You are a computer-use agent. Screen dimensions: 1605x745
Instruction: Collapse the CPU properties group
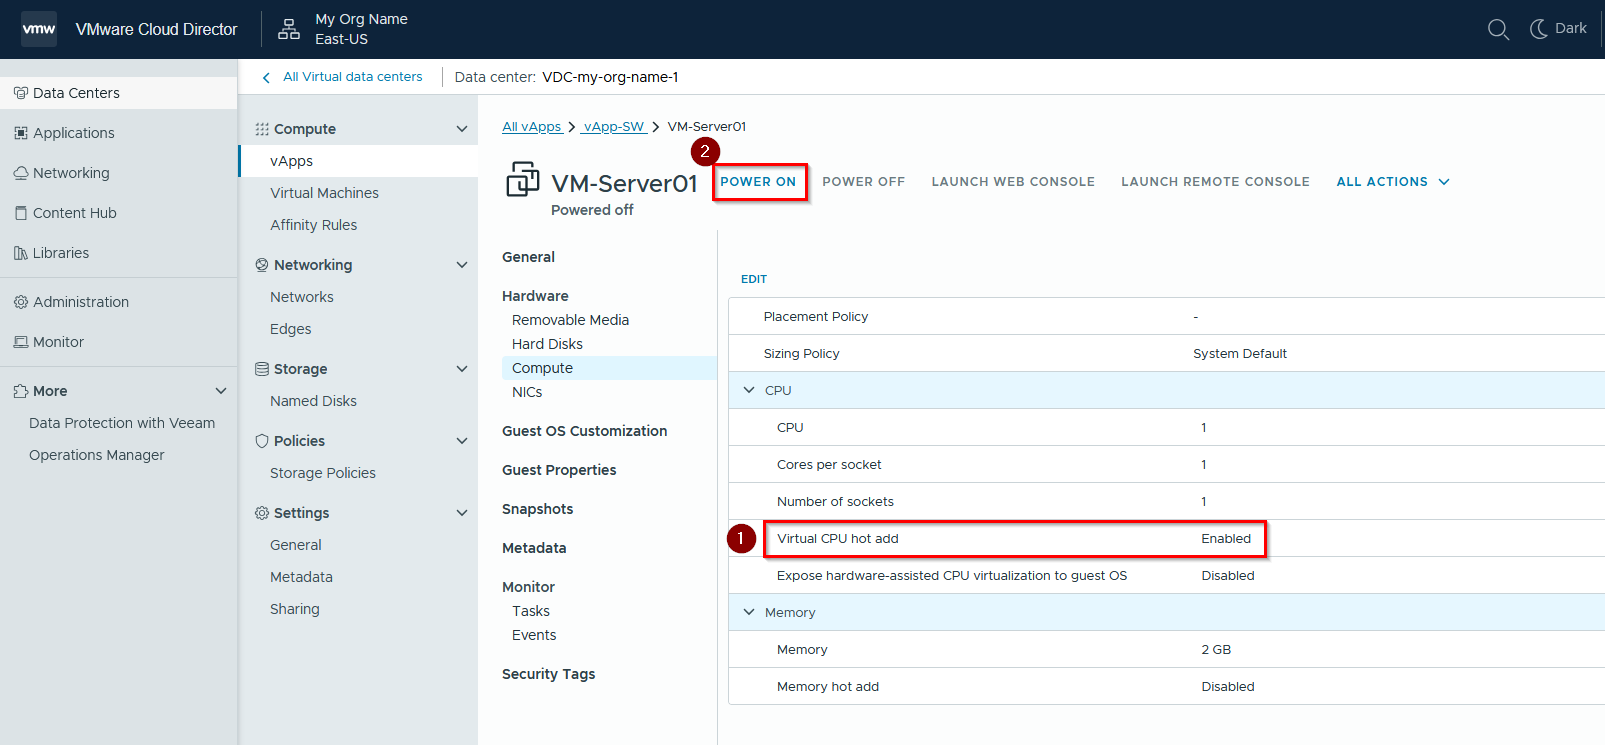click(x=749, y=390)
